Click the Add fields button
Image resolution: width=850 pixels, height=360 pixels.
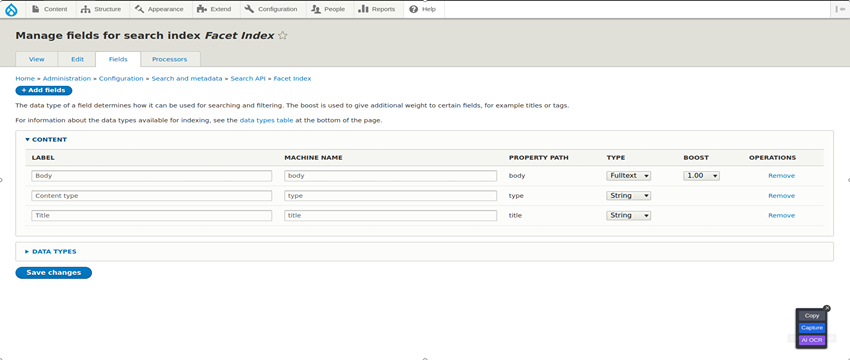point(44,91)
